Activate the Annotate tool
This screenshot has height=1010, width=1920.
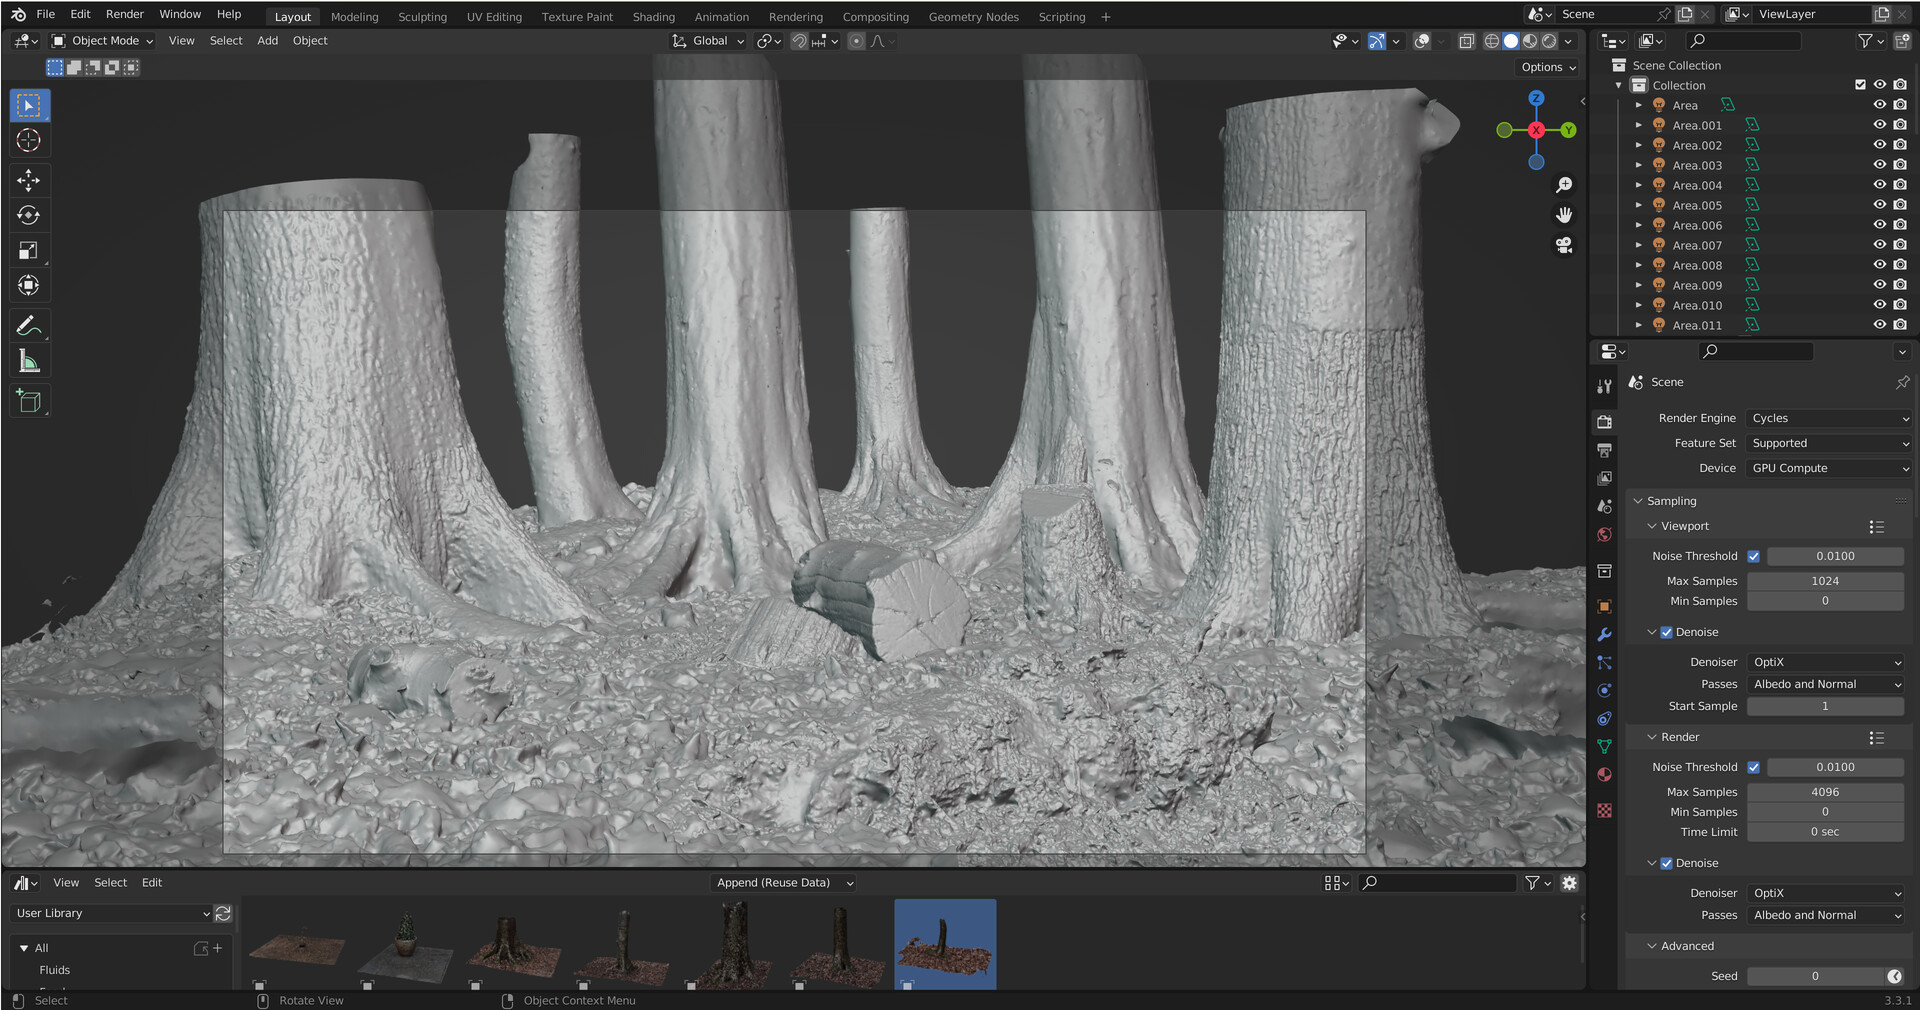tap(29, 325)
